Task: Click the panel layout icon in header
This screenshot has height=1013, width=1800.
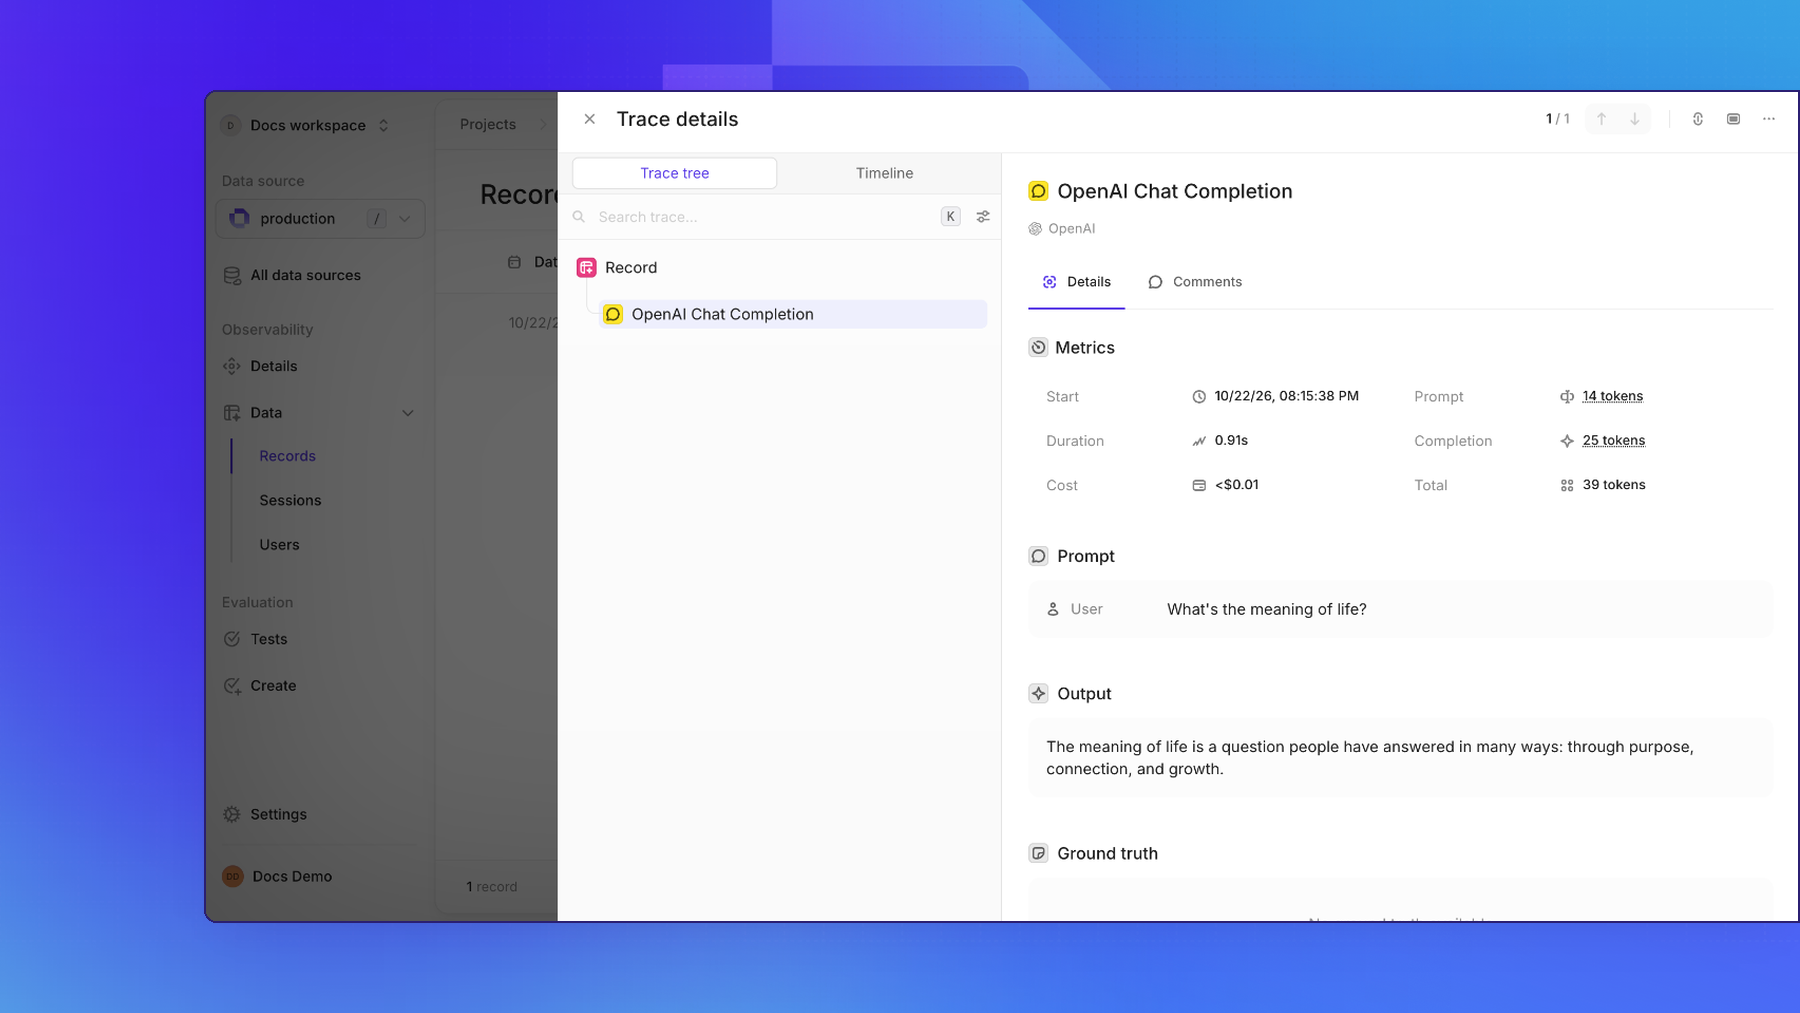Action: point(1733,119)
